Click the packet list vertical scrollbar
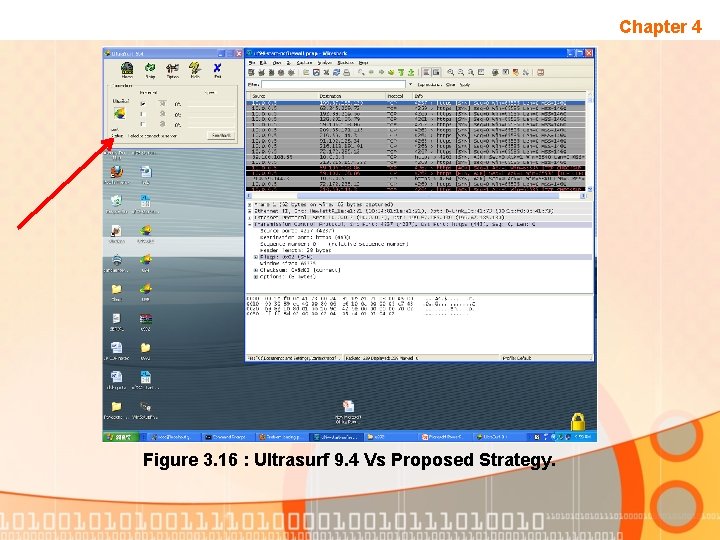The image size is (720, 540). [590, 143]
